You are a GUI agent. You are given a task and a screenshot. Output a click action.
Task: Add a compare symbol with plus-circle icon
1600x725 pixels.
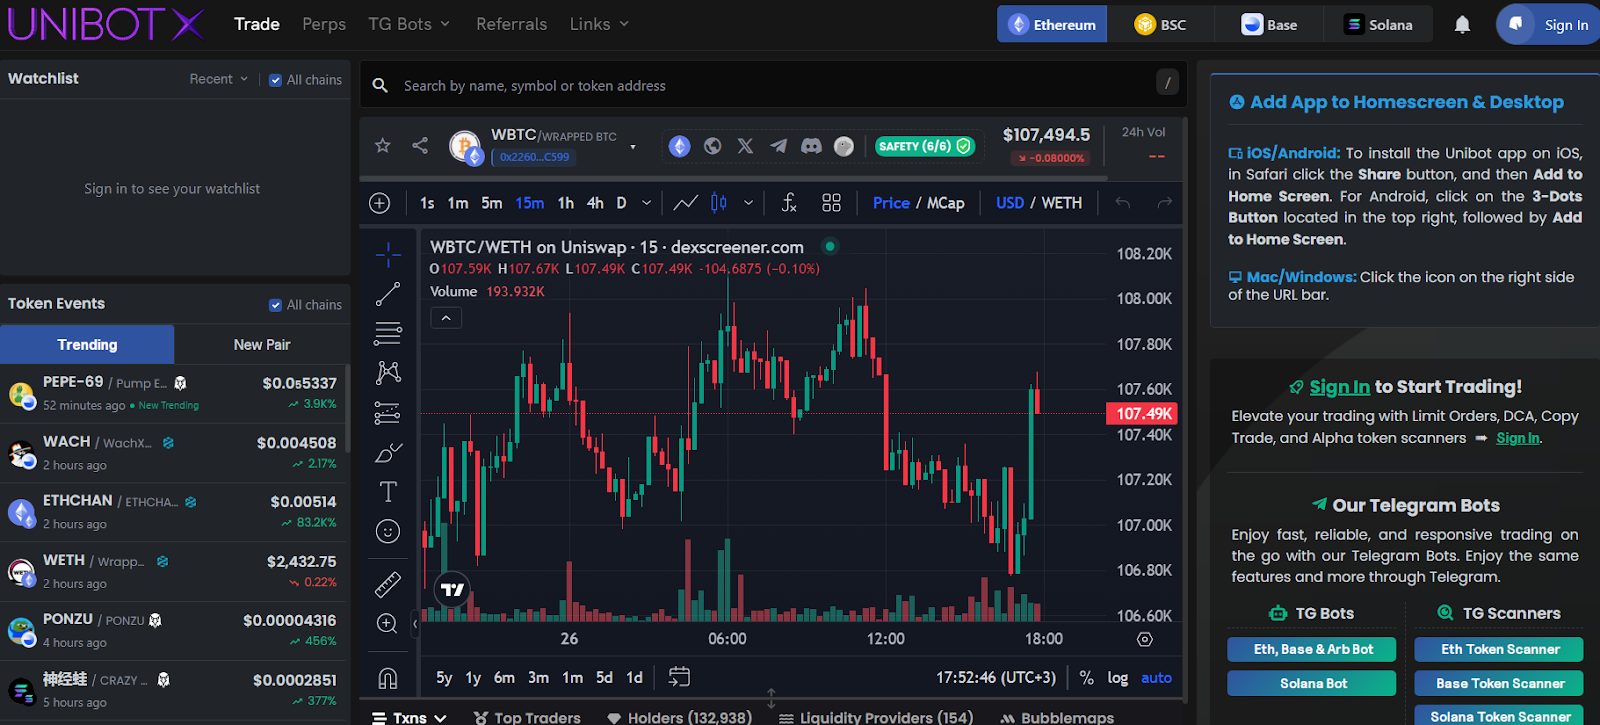tap(380, 203)
